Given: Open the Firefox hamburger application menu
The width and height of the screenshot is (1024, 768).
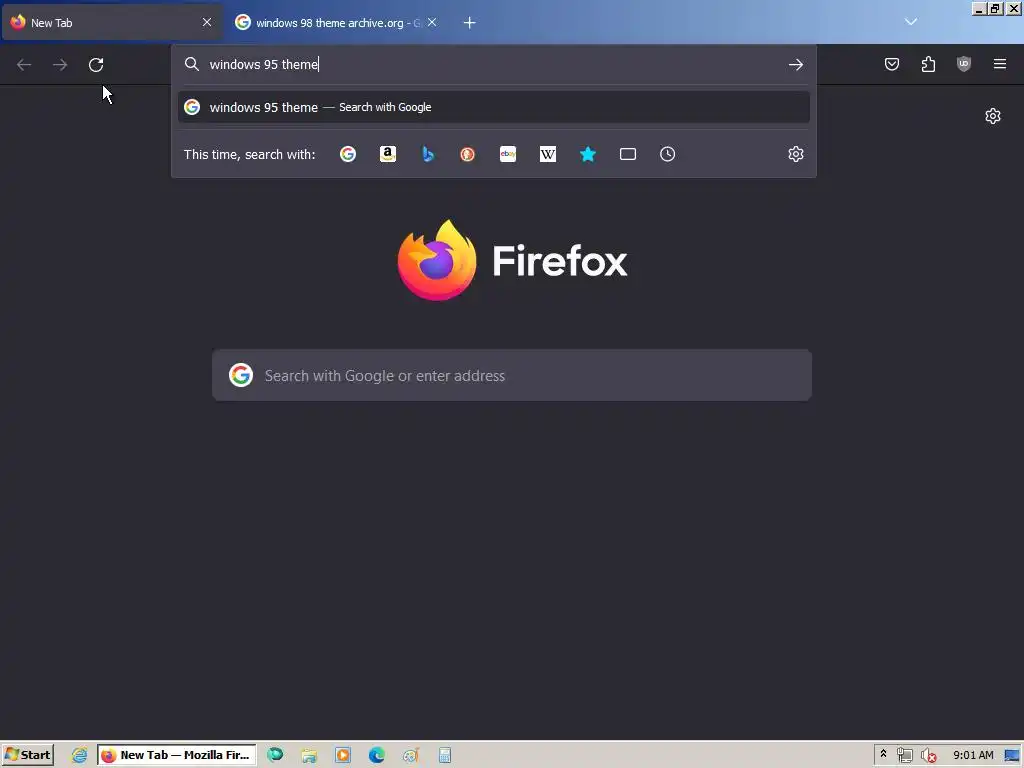Looking at the screenshot, I should [x=1000, y=64].
